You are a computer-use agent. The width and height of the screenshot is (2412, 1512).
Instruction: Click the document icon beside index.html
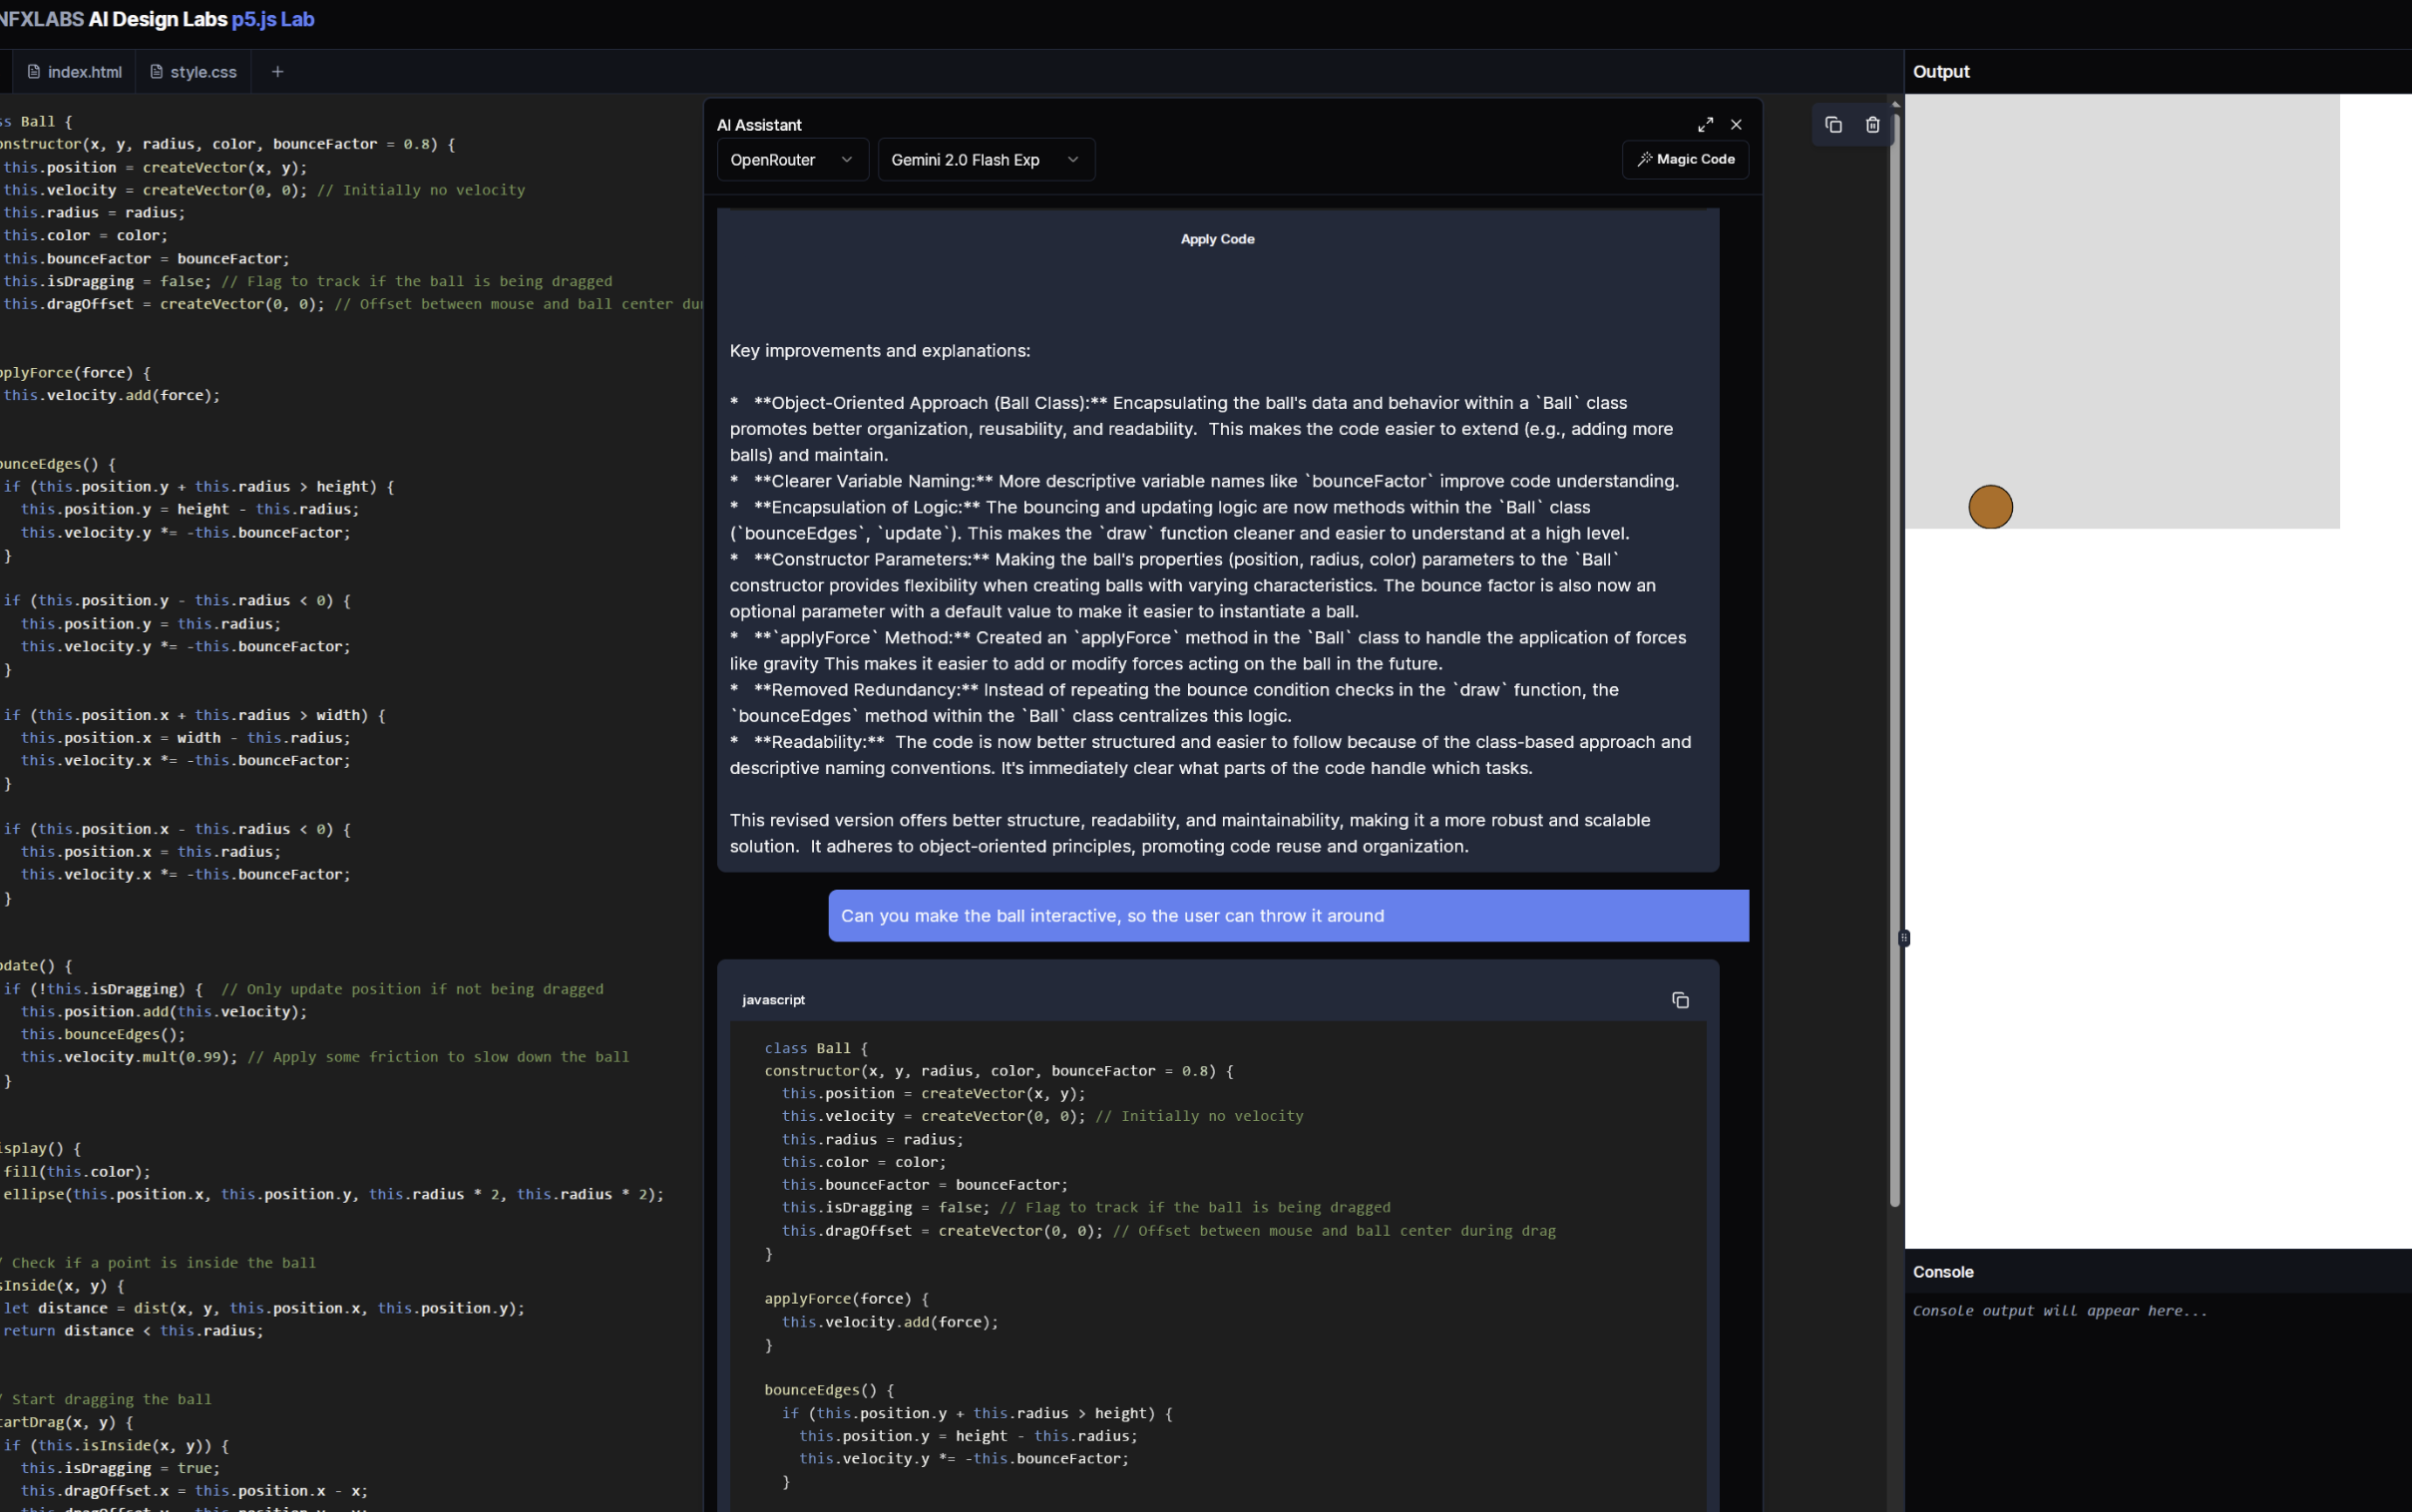click(x=32, y=71)
